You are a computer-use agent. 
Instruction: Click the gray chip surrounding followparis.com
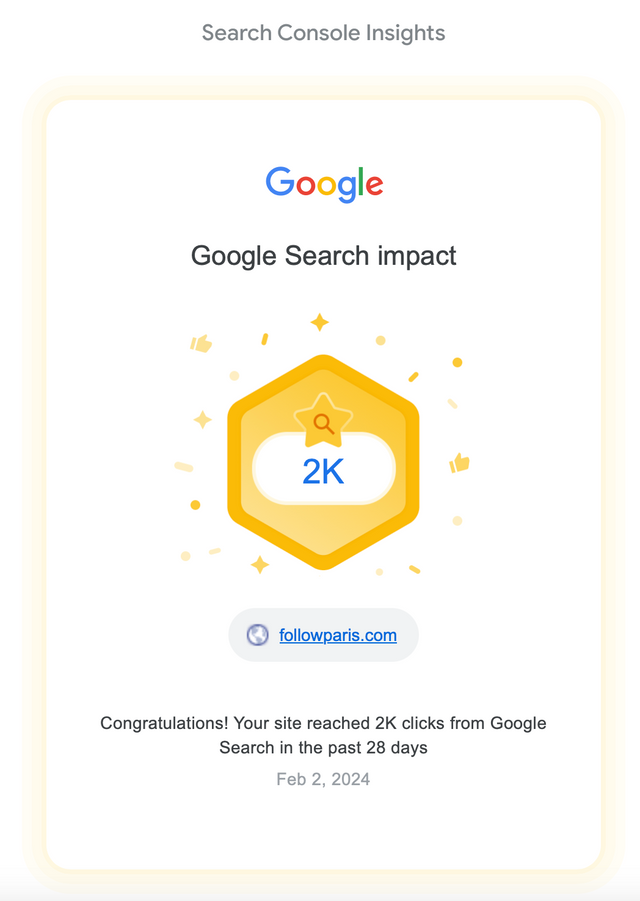pyautogui.click(x=323, y=635)
